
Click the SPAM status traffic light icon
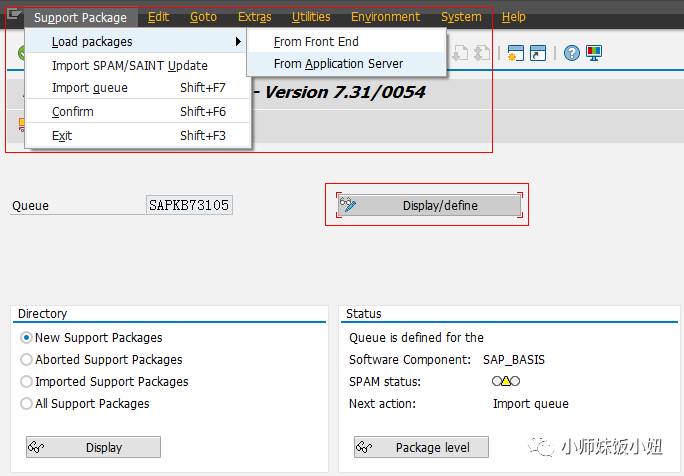click(x=506, y=381)
